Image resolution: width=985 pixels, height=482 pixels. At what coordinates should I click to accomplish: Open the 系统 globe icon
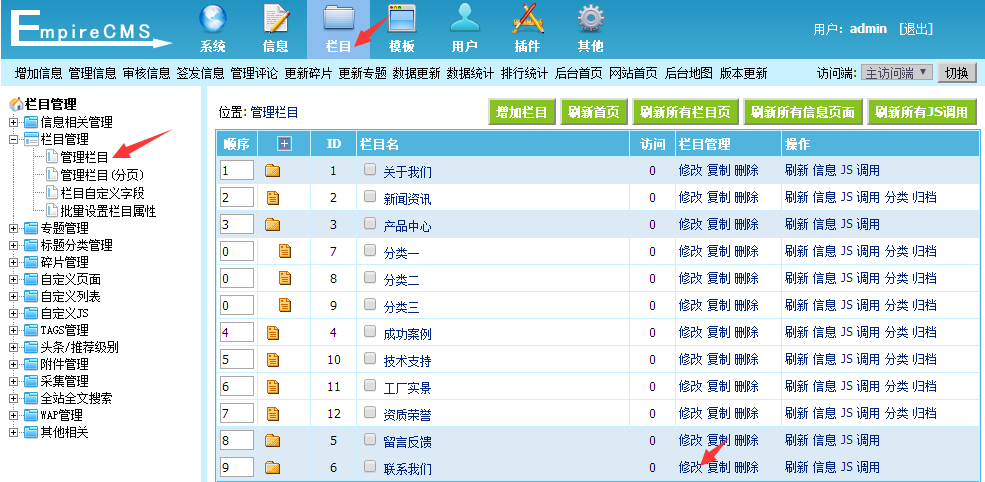coord(212,20)
